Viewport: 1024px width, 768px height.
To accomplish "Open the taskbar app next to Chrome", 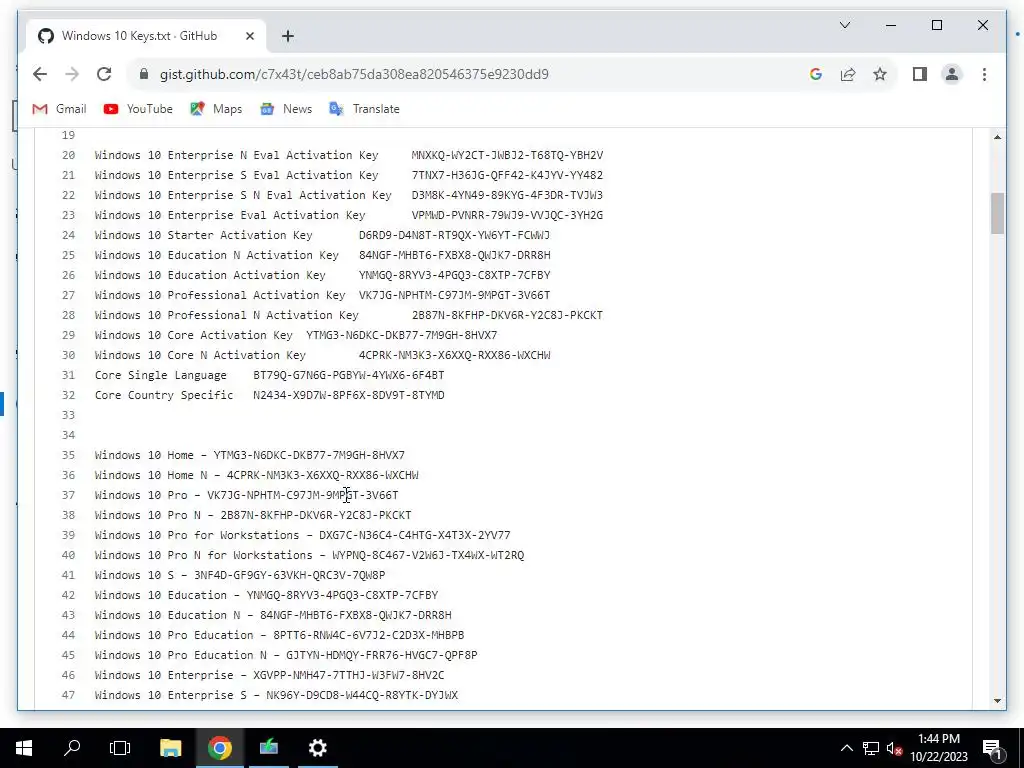I will 268,748.
